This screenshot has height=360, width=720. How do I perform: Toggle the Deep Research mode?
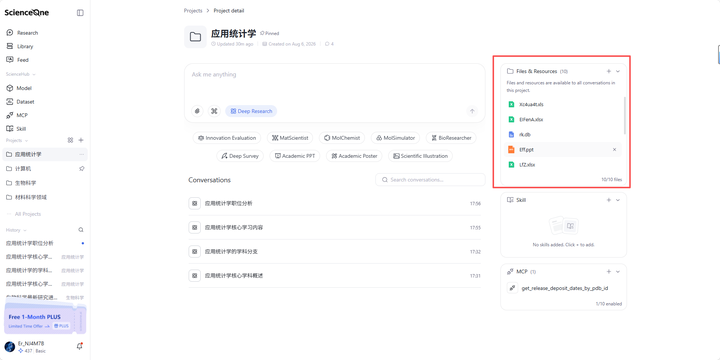pos(251,111)
